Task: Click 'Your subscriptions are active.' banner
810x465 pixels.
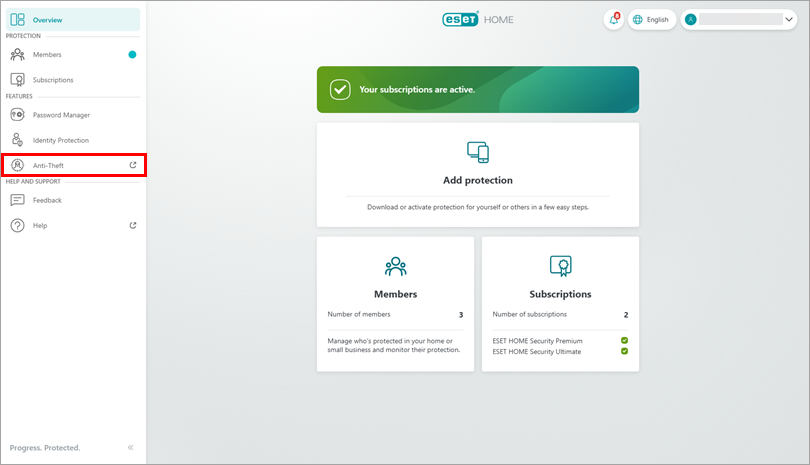Action: (x=478, y=89)
